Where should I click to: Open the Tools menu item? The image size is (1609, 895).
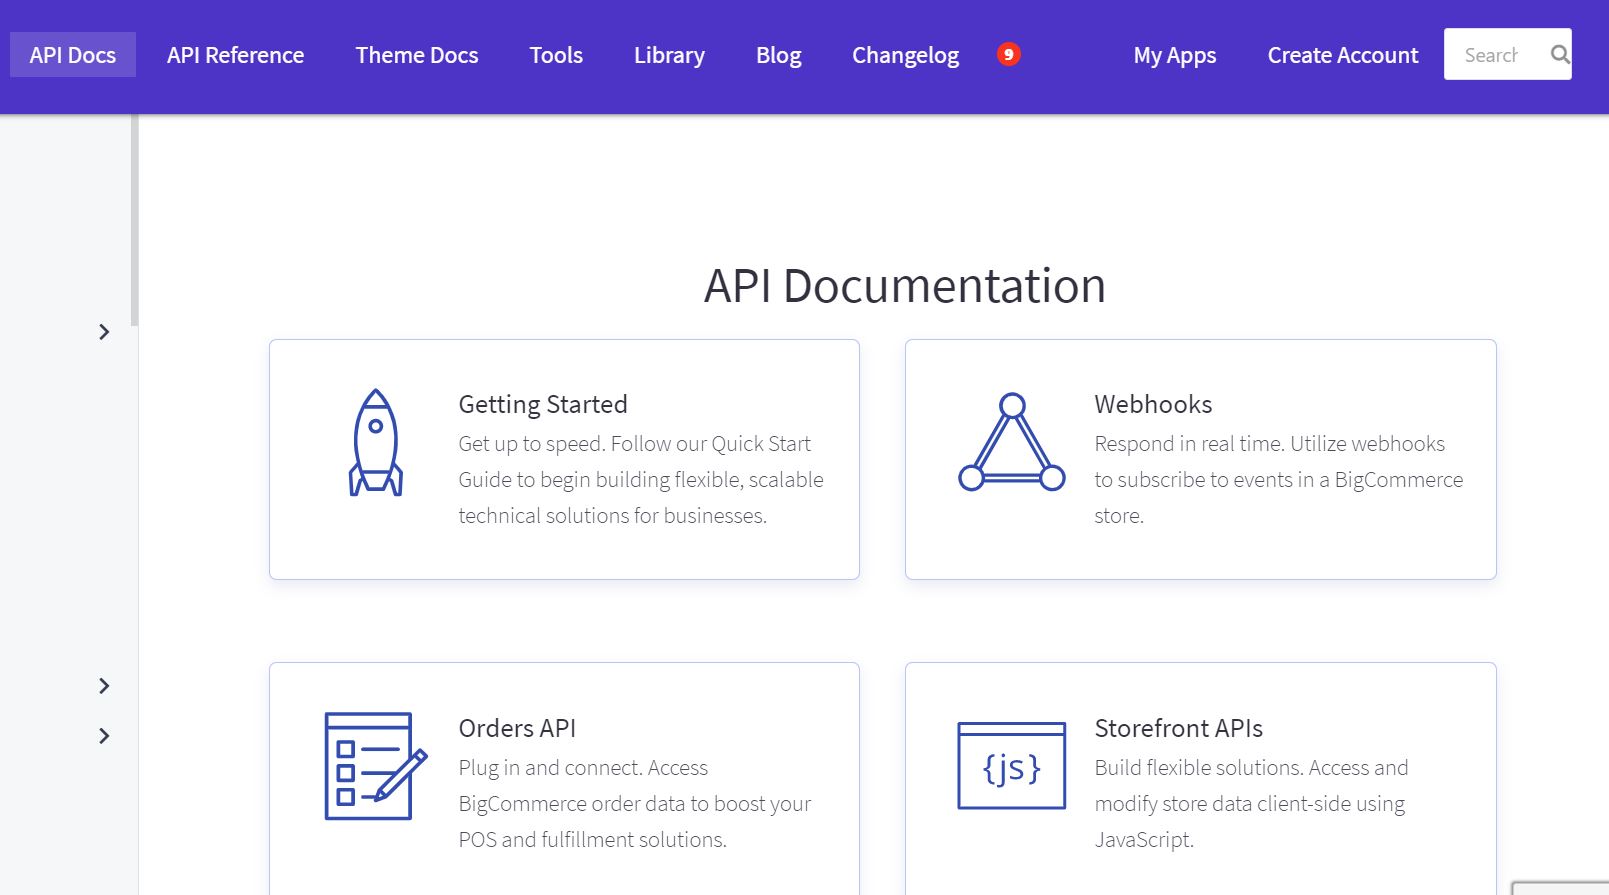tap(556, 55)
